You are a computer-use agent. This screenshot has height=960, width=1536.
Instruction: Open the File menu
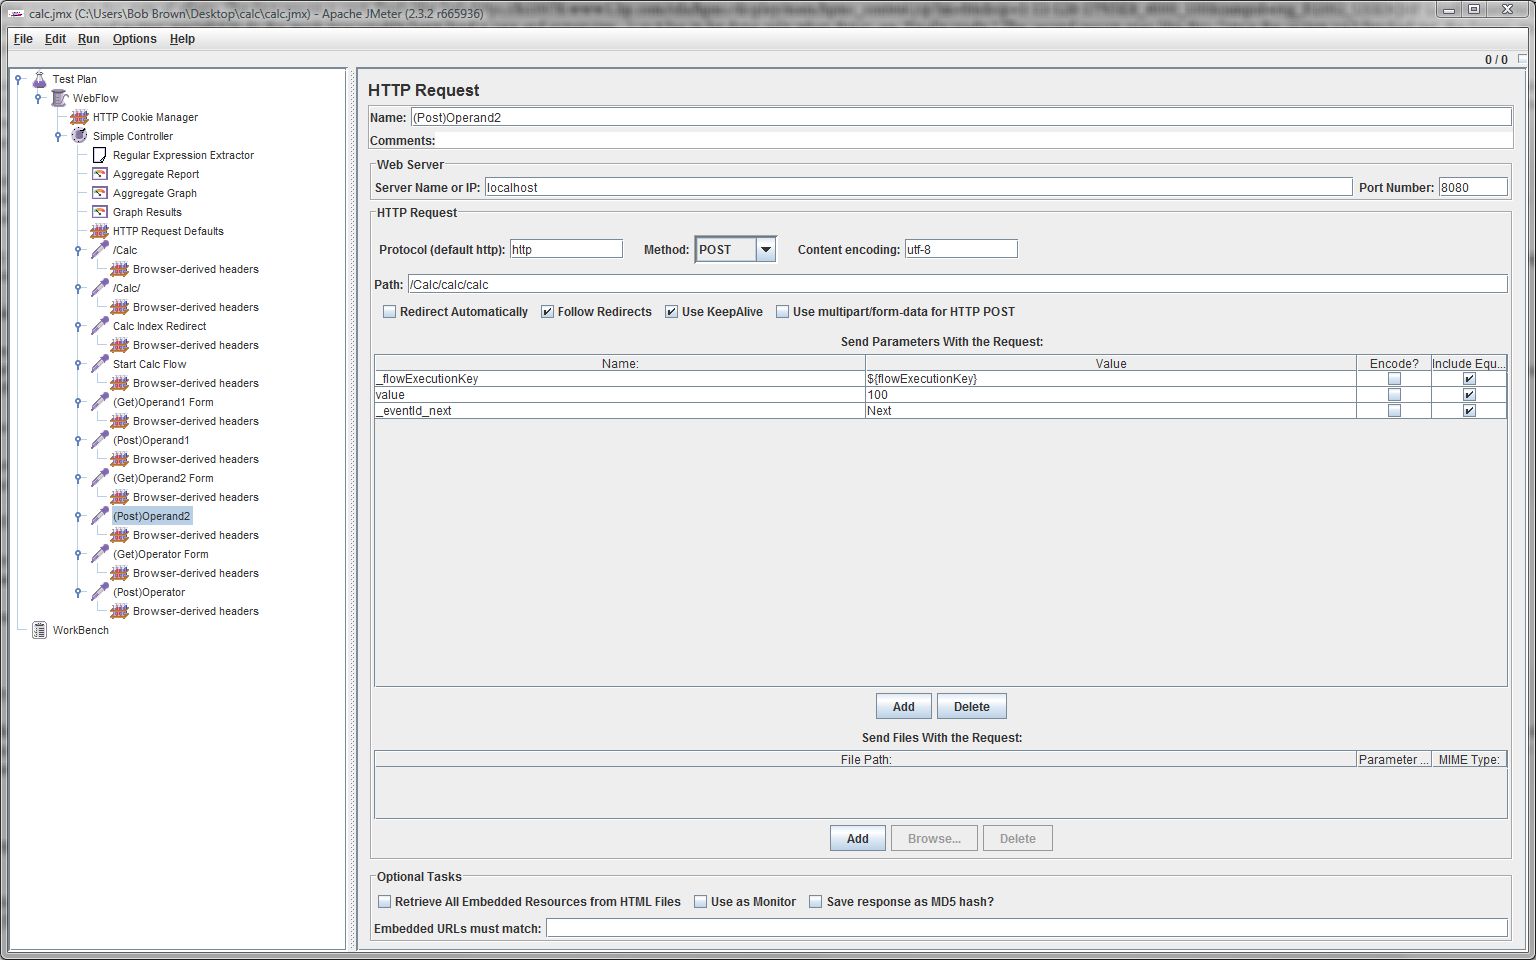pos(23,39)
